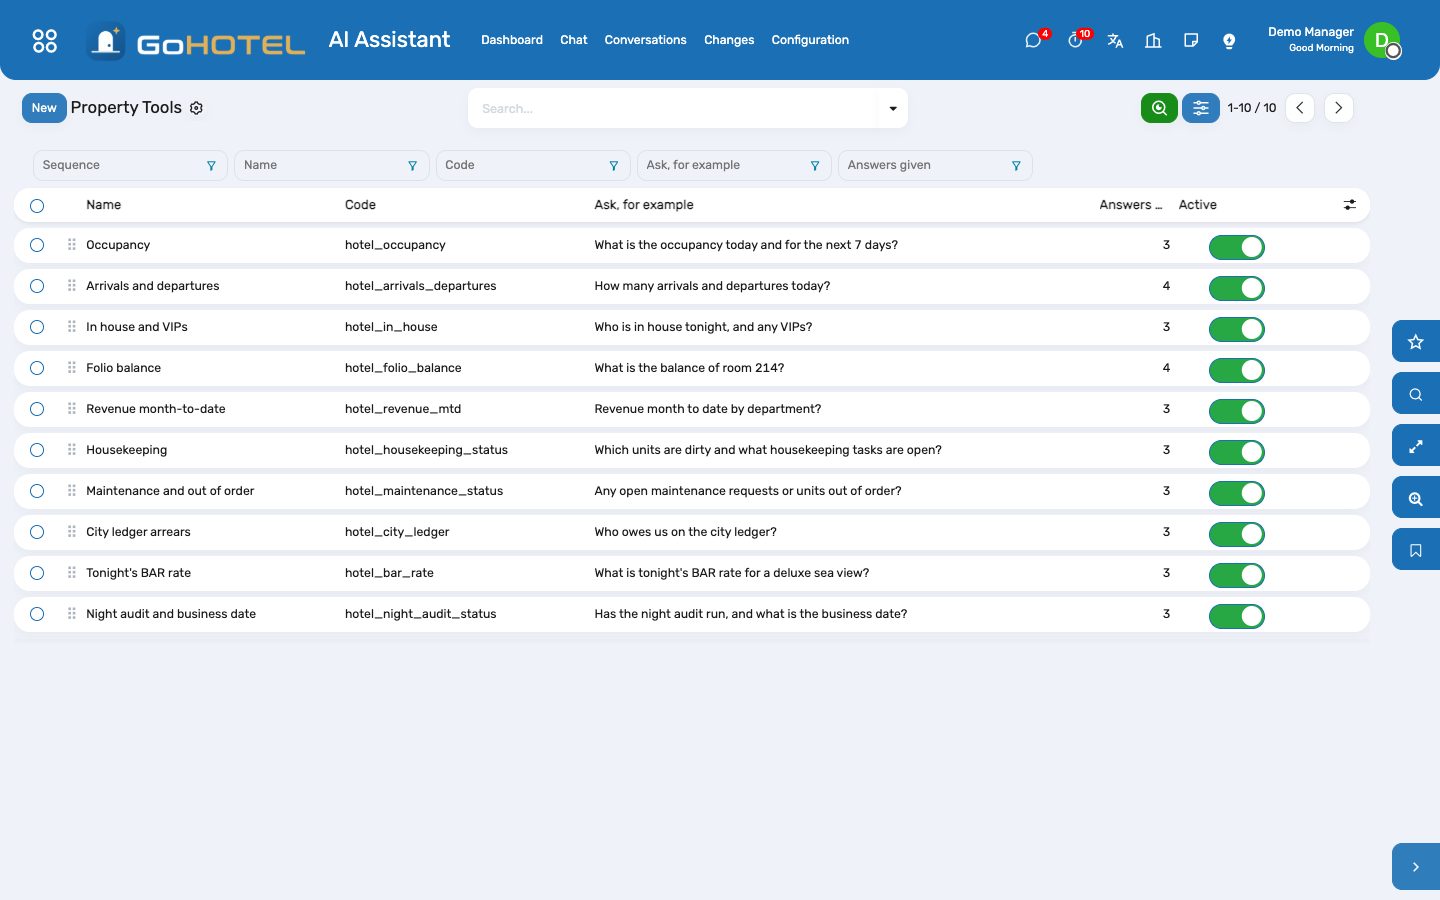1440x900 pixels.
Task: Click the zoom-in side panel button
Action: point(1416,498)
